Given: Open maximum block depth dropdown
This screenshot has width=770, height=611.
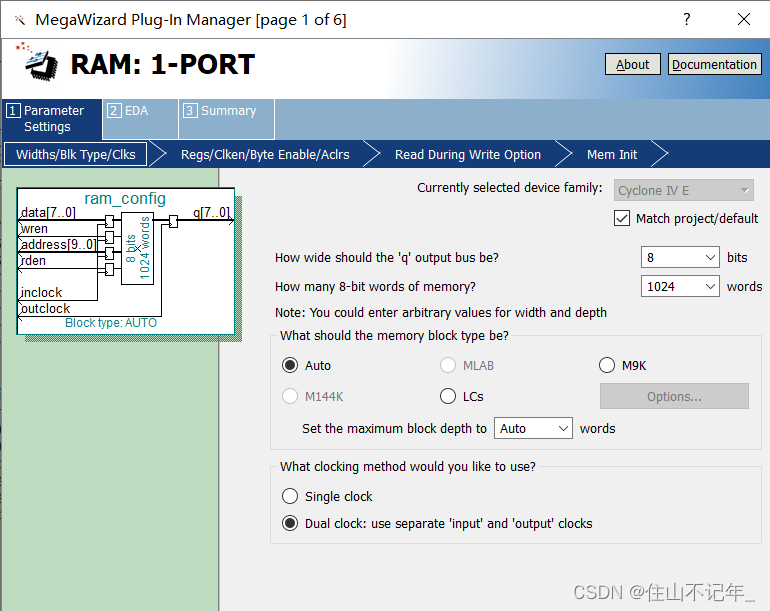Looking at the screenshot, I should [533, 428].
